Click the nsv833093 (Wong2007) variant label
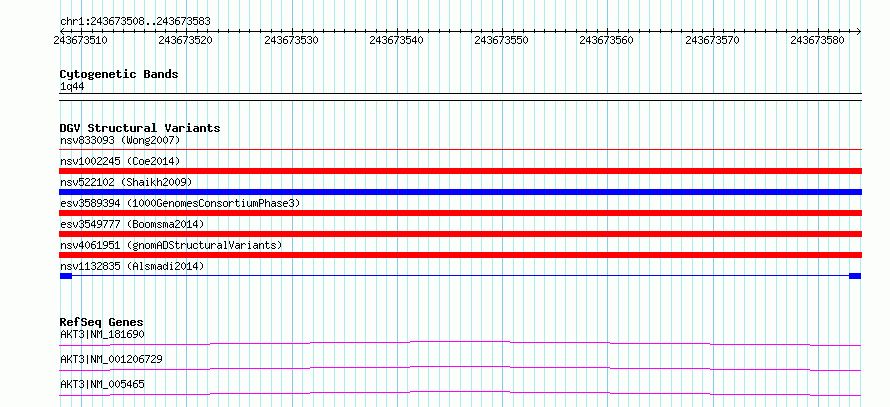The image size is (890, 407). coord(120,140)
